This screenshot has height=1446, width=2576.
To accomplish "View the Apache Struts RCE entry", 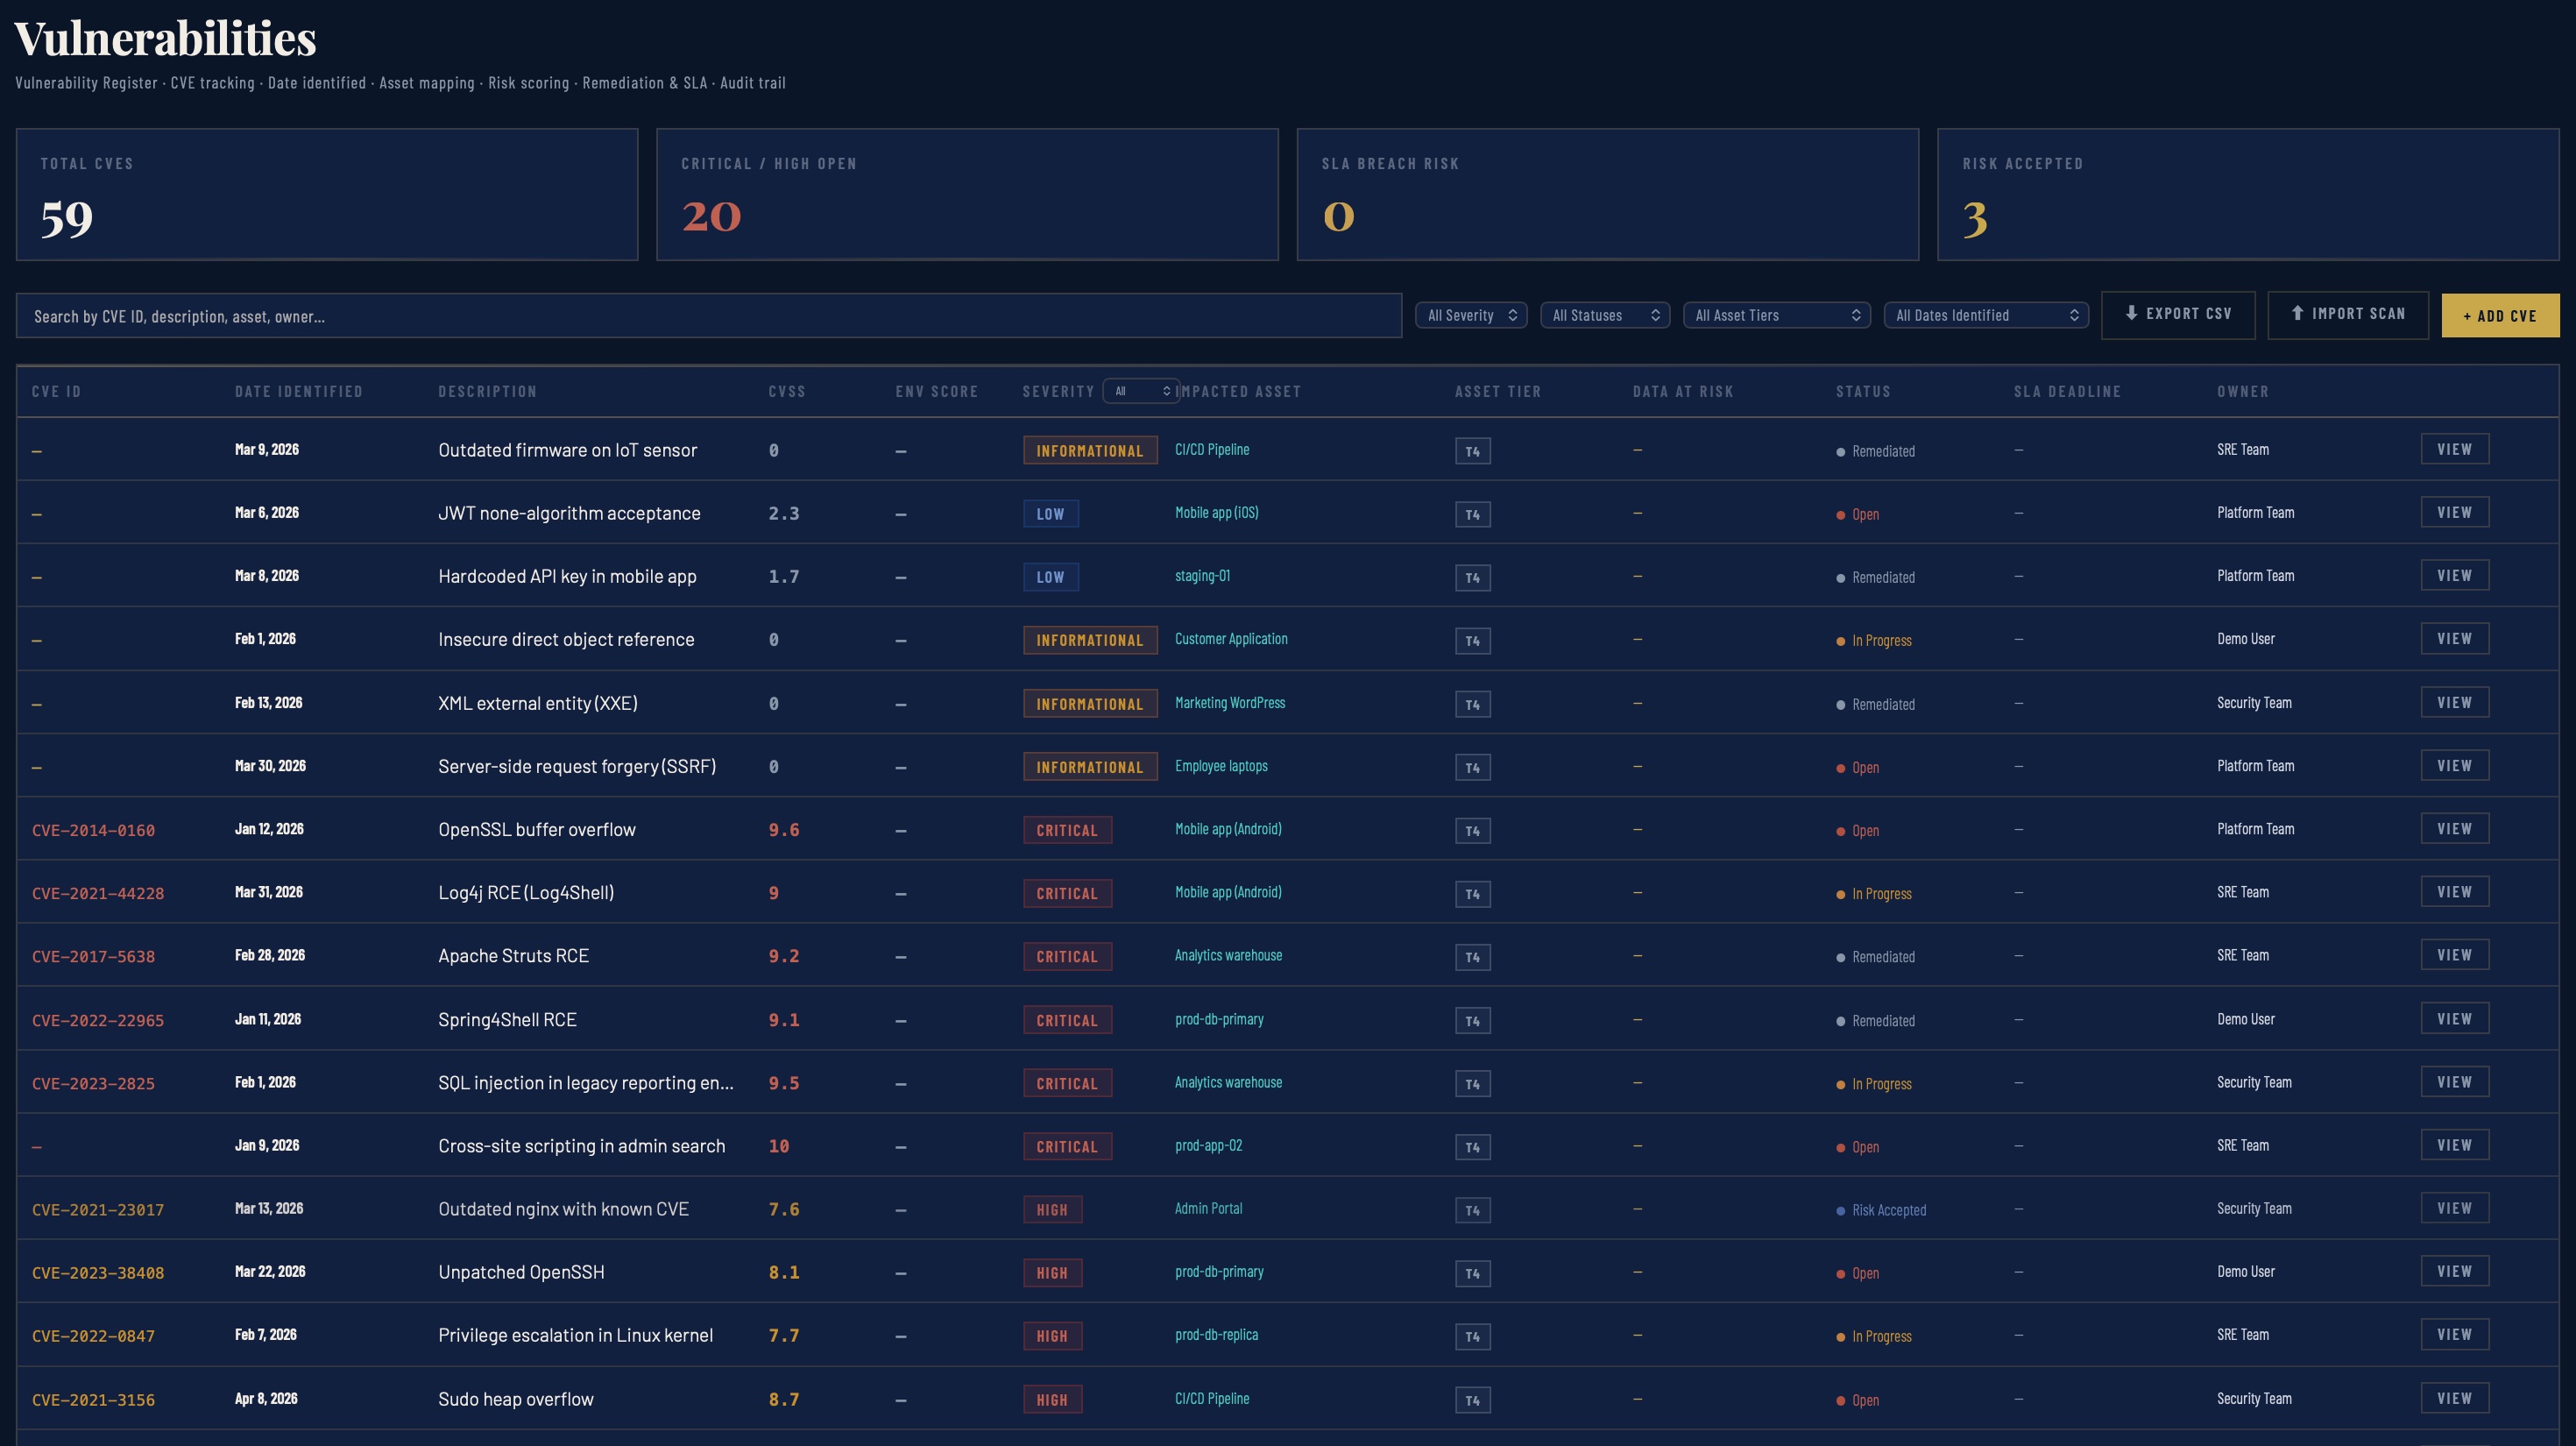I will click(x=2454, y=954).
